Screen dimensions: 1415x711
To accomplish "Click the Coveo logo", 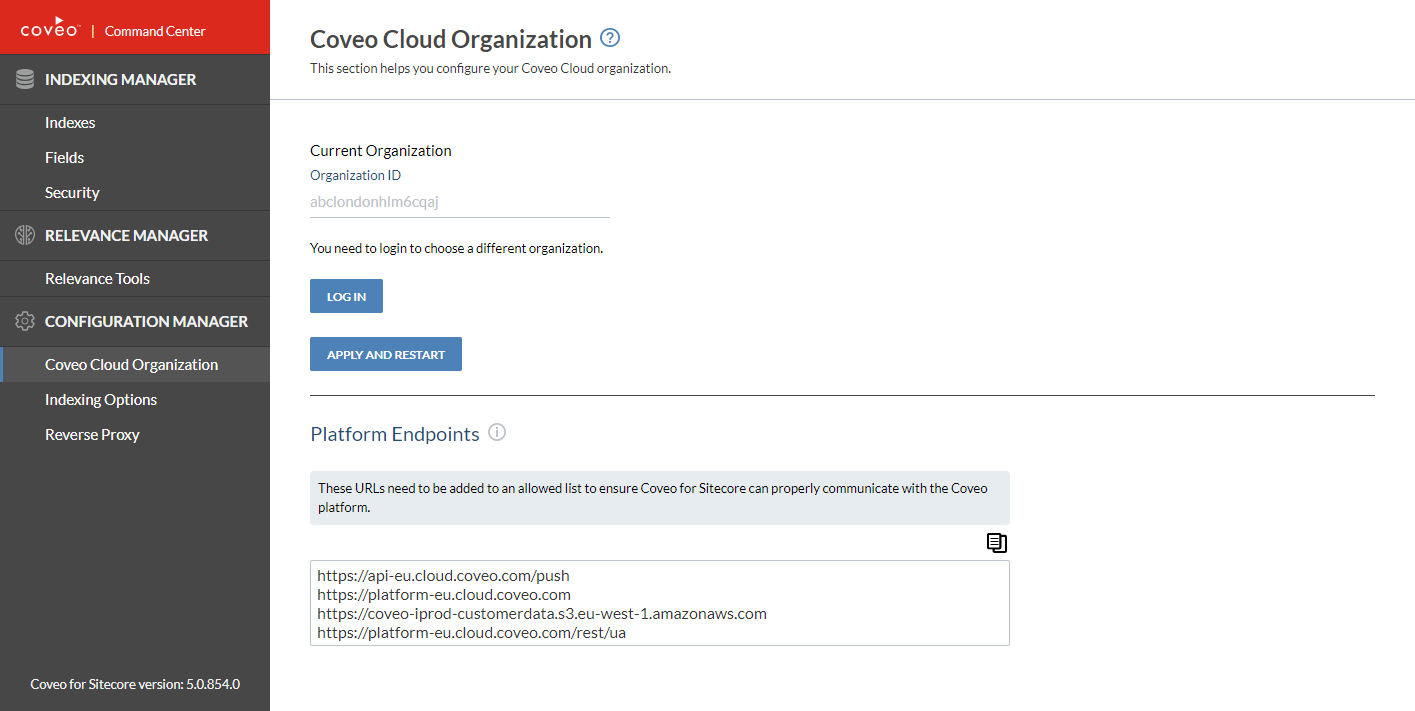I will click(x=52, y=30).
